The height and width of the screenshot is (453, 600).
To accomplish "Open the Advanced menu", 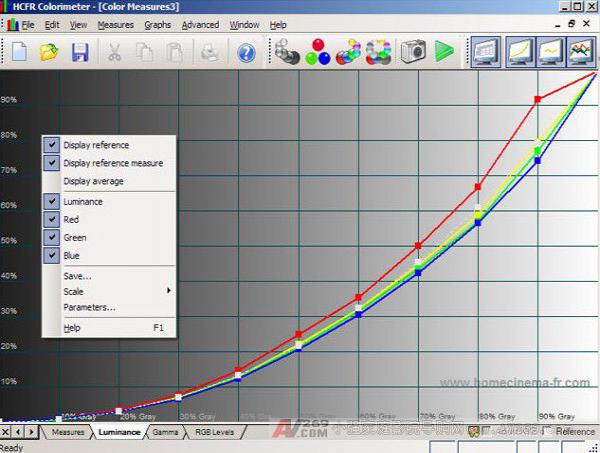I will coord(200,24).
